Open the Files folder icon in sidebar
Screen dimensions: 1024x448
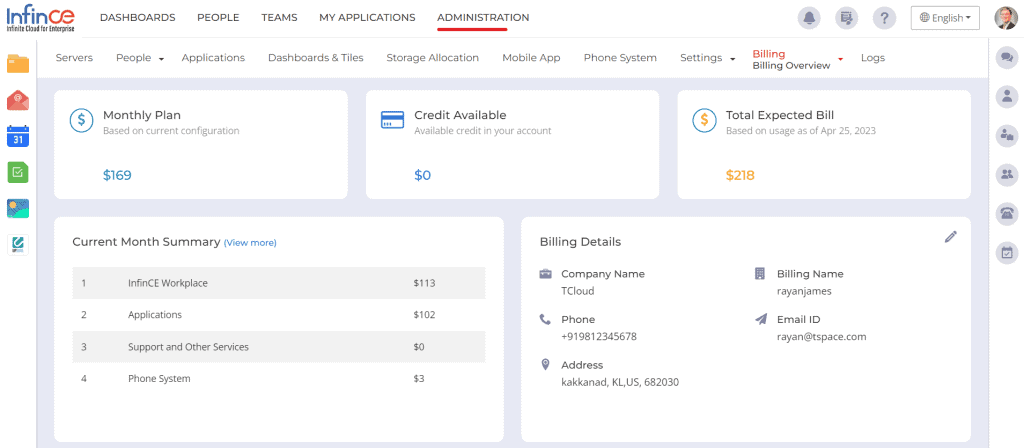(x=18, y=63)
